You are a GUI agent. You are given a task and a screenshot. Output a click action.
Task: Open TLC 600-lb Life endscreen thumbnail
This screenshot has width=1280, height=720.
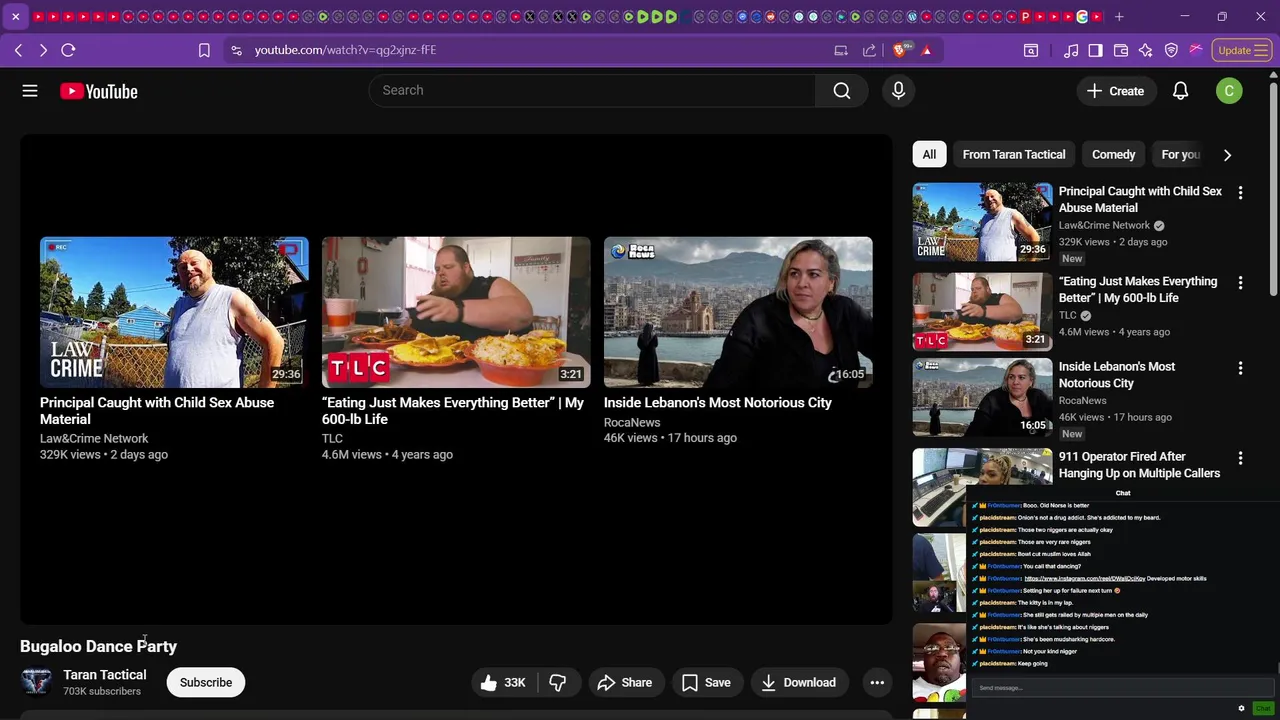click(456, 312)
